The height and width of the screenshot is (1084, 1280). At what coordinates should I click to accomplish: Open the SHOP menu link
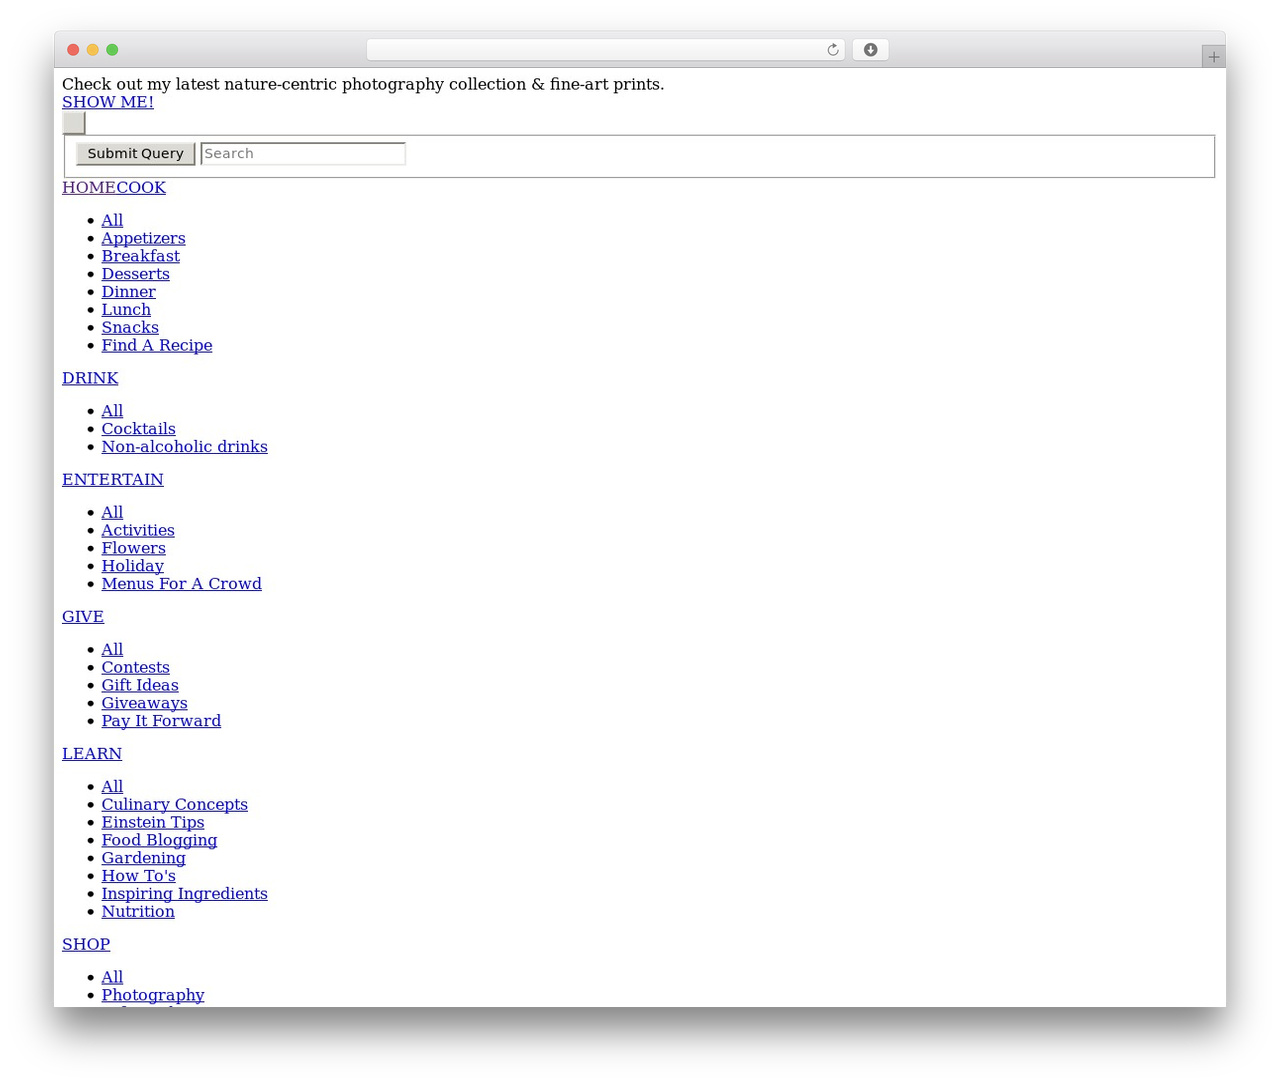point(86,945)
